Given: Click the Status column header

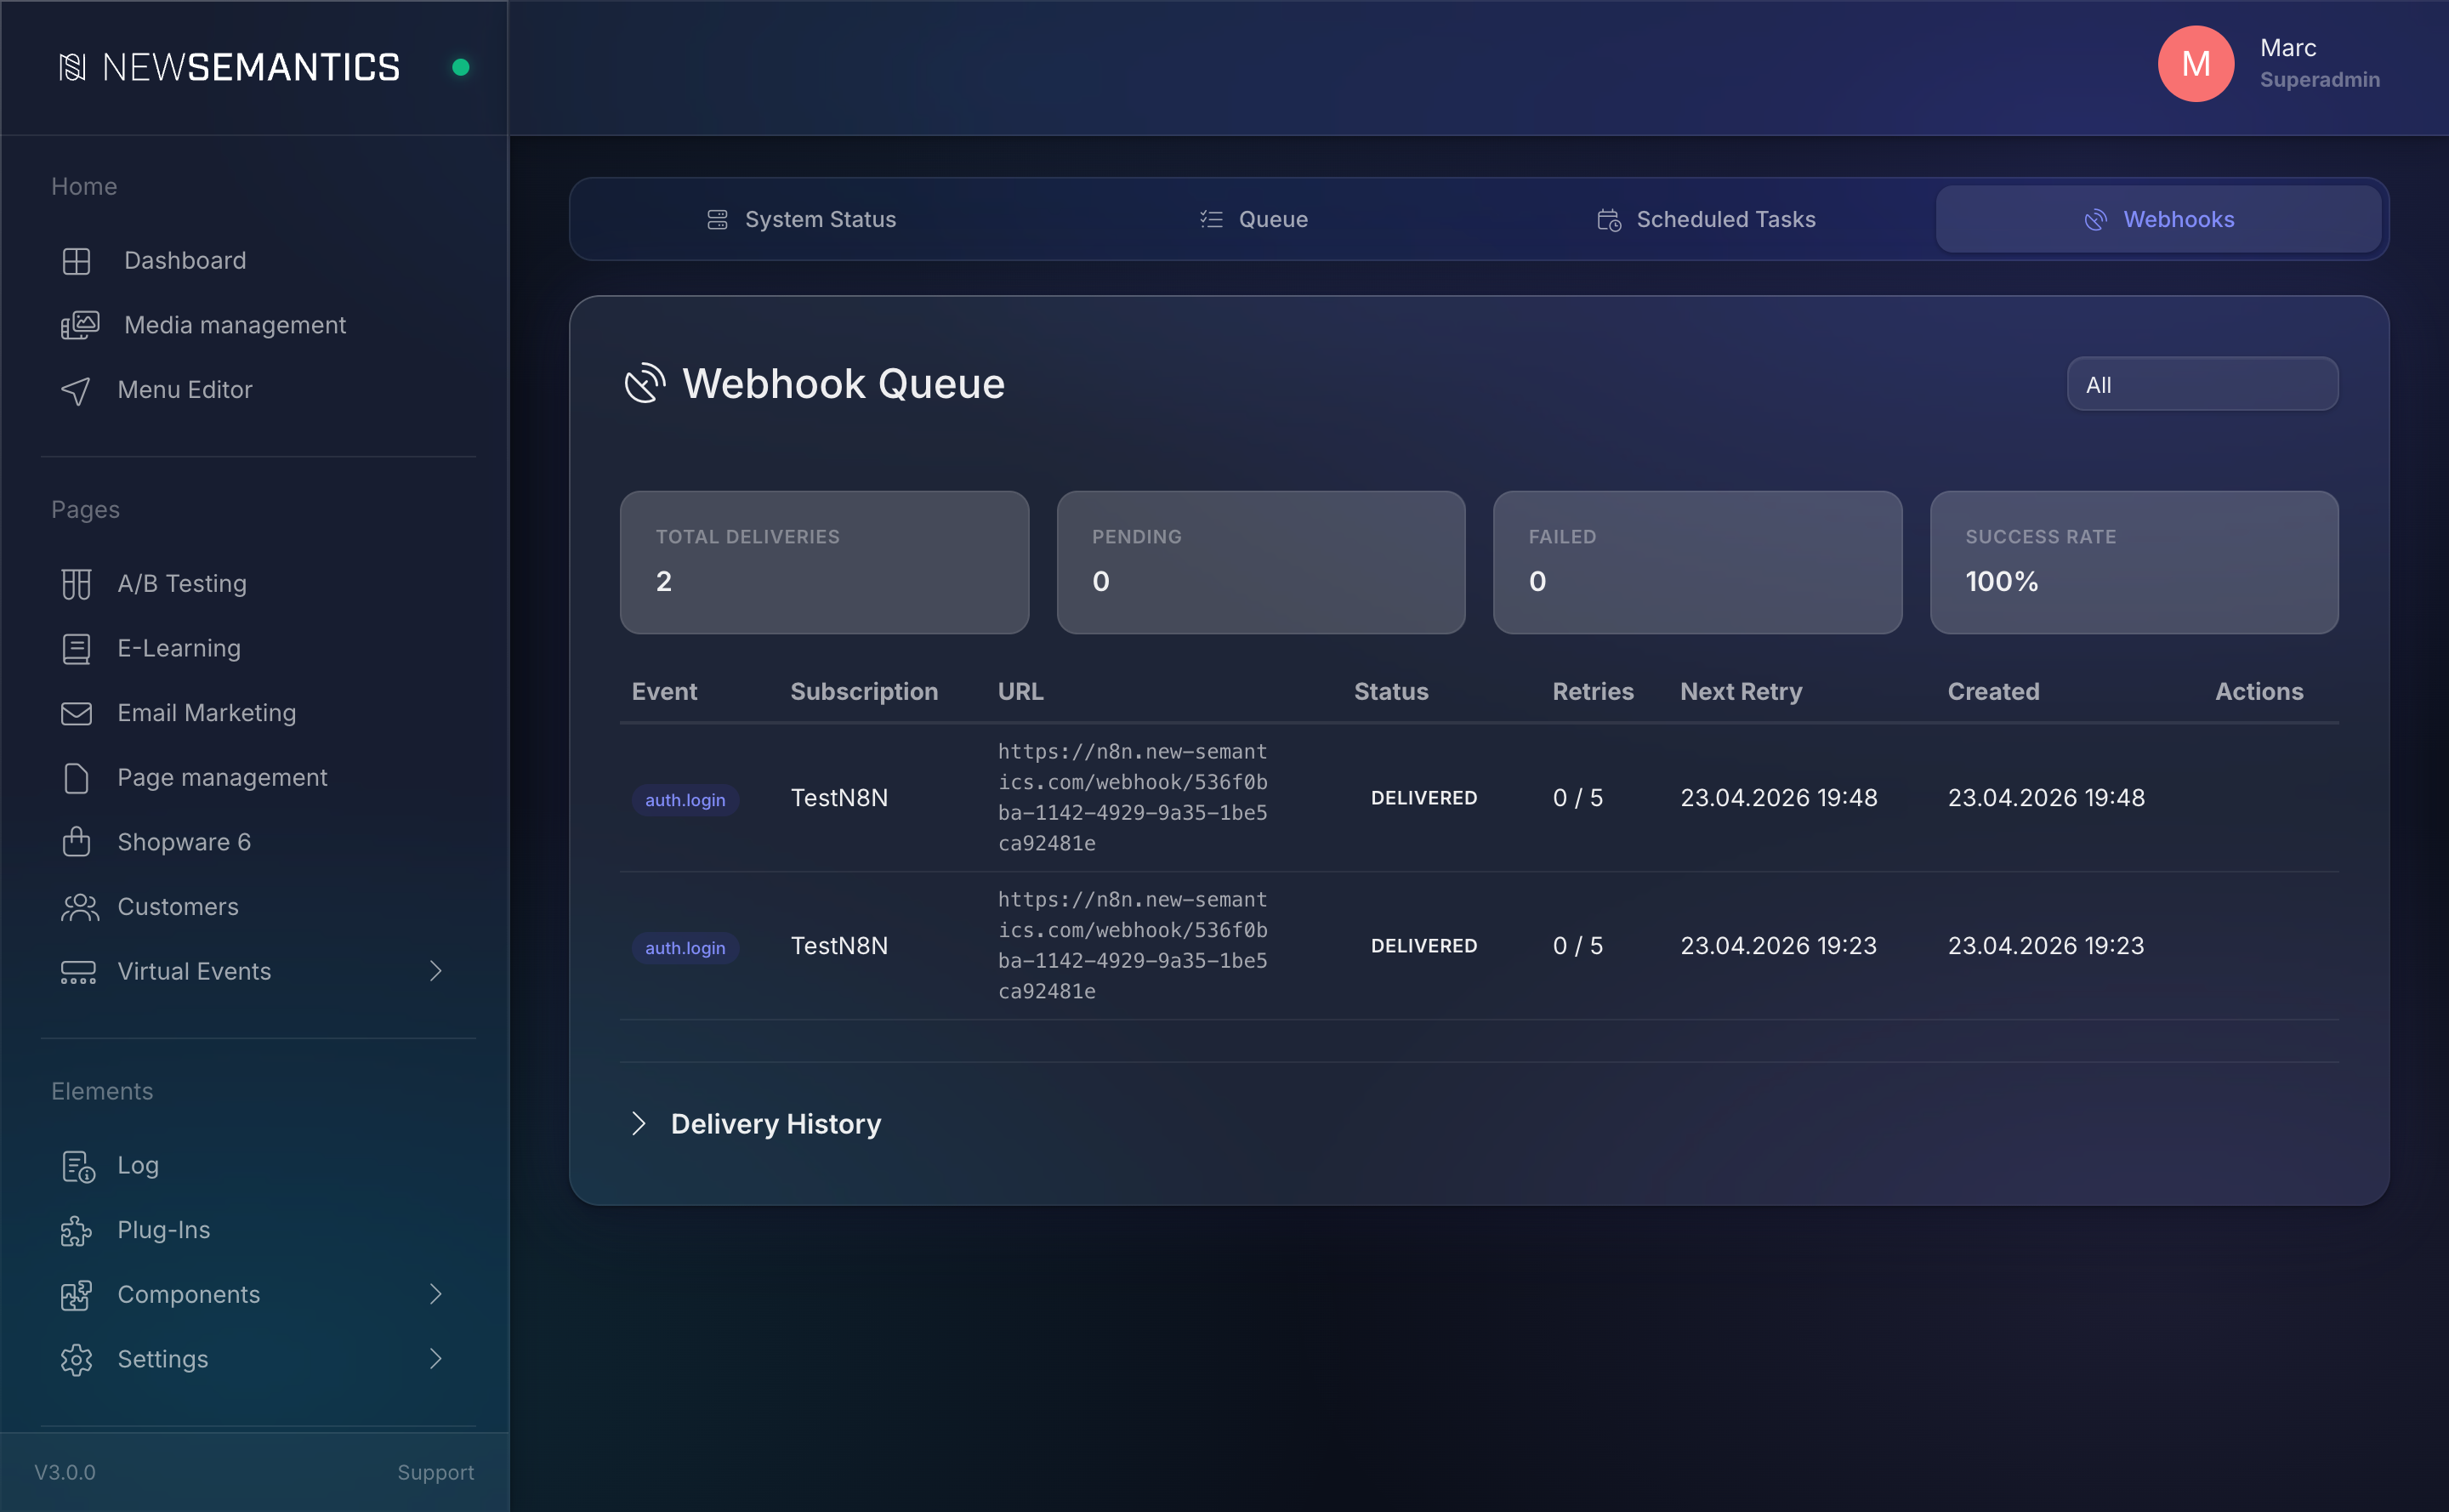Looking at the screenshot, I should tap(1391, 692).
